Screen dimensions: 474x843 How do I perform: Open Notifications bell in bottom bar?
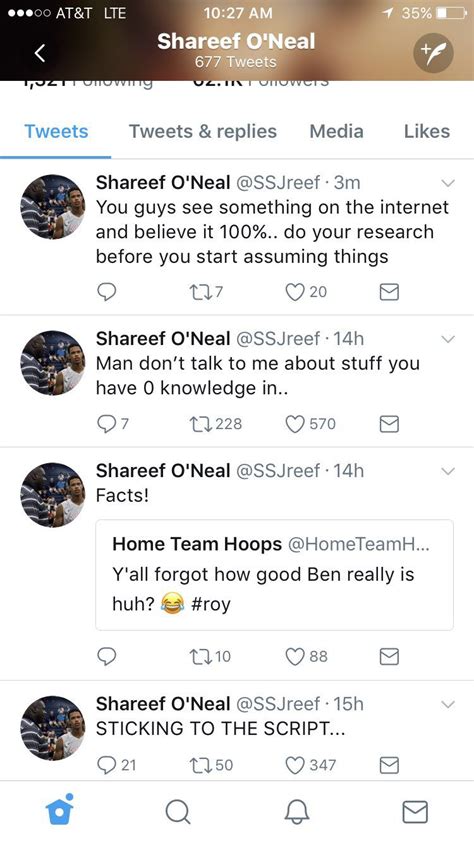[x=297, y=812]
